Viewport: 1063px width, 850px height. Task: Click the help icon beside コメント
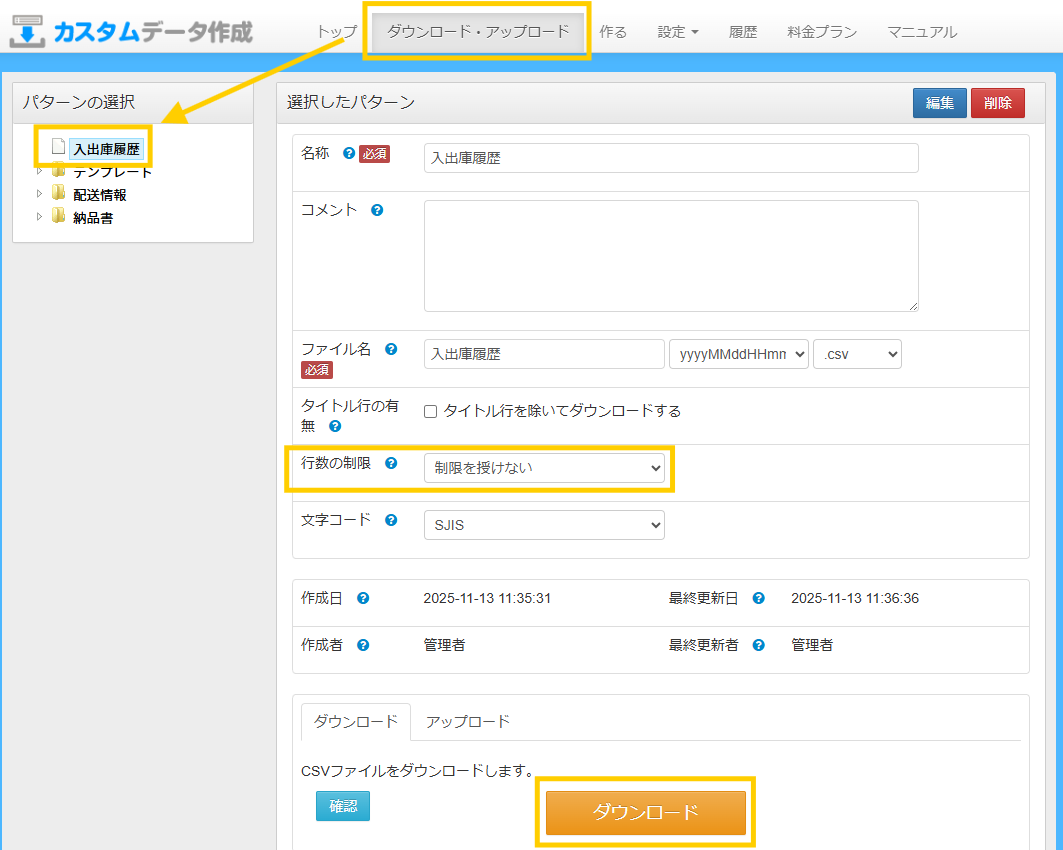(x=377, y=210)
